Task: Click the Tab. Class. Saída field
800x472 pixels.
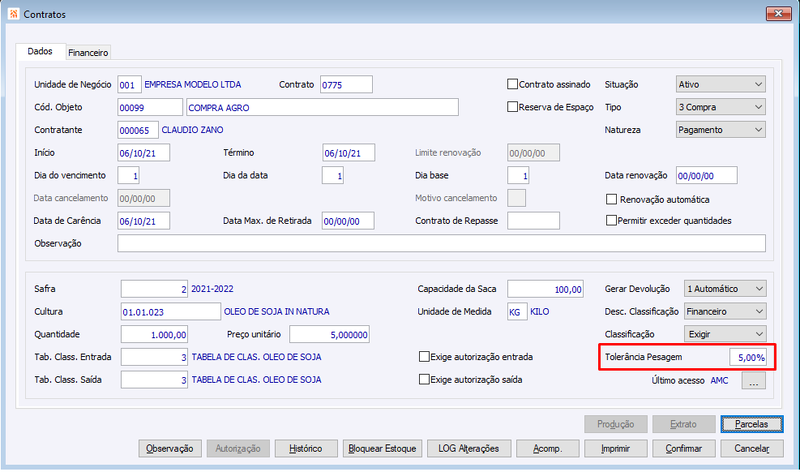Action: pos(154,380)
